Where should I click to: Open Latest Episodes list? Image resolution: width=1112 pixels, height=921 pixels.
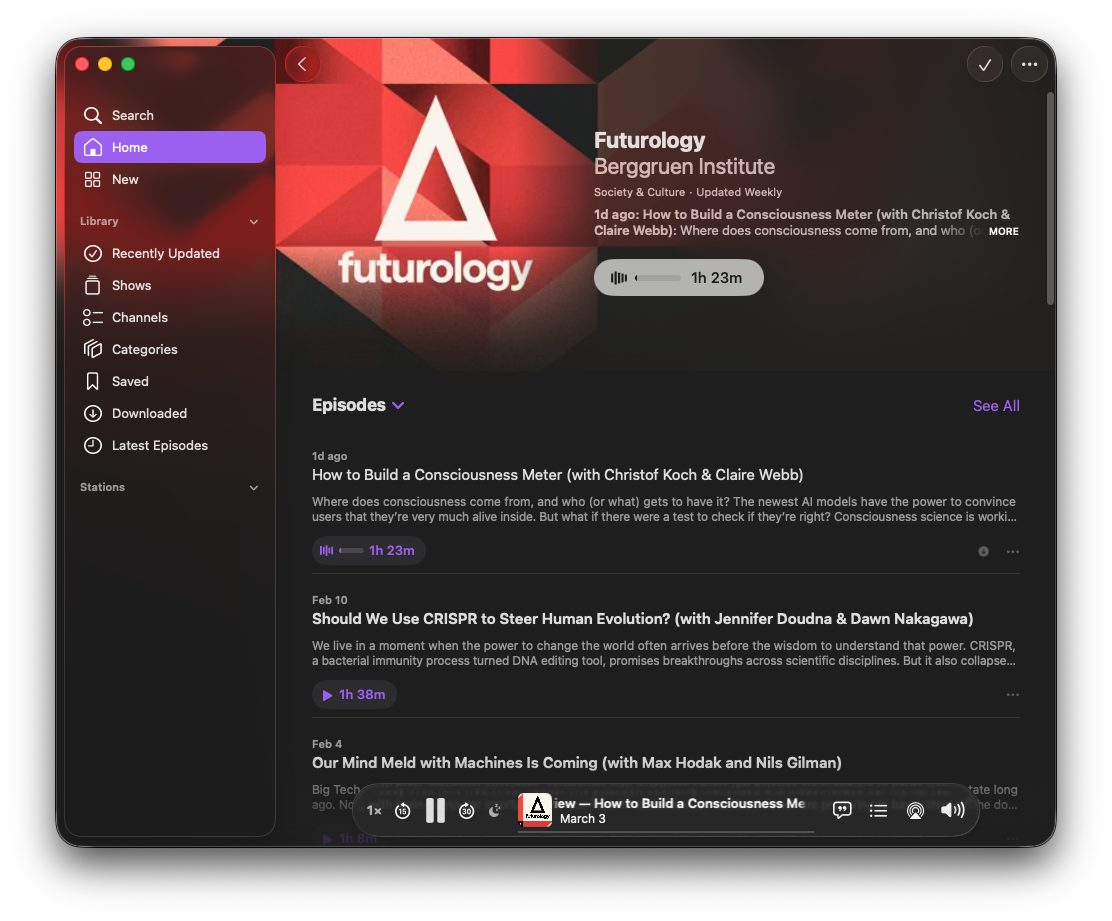[169, 445]
